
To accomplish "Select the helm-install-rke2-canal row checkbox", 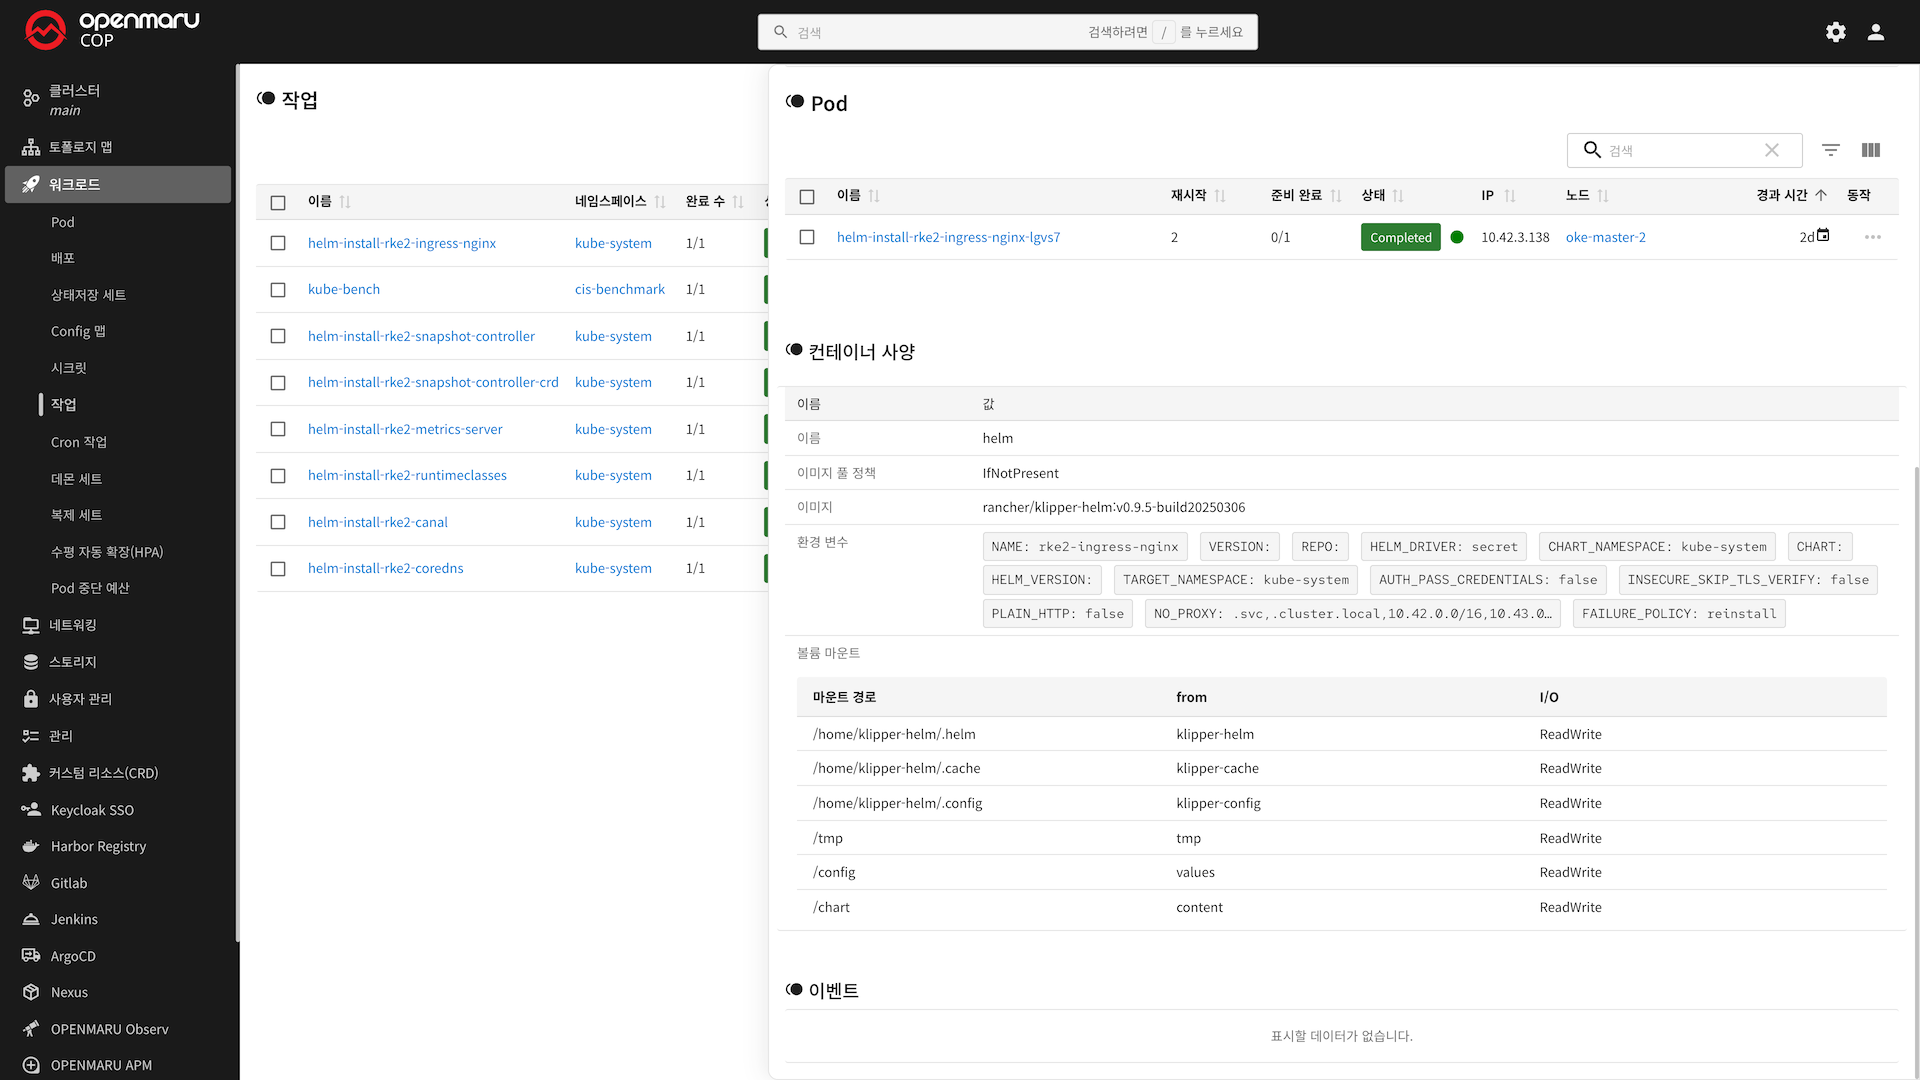I will (278, 522).
